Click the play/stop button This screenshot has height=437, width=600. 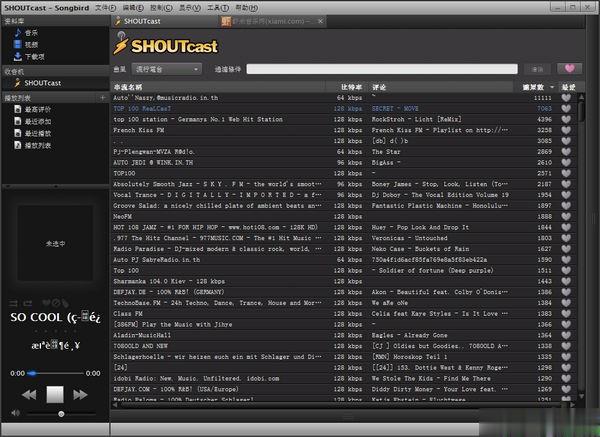[x=55, y=395]
